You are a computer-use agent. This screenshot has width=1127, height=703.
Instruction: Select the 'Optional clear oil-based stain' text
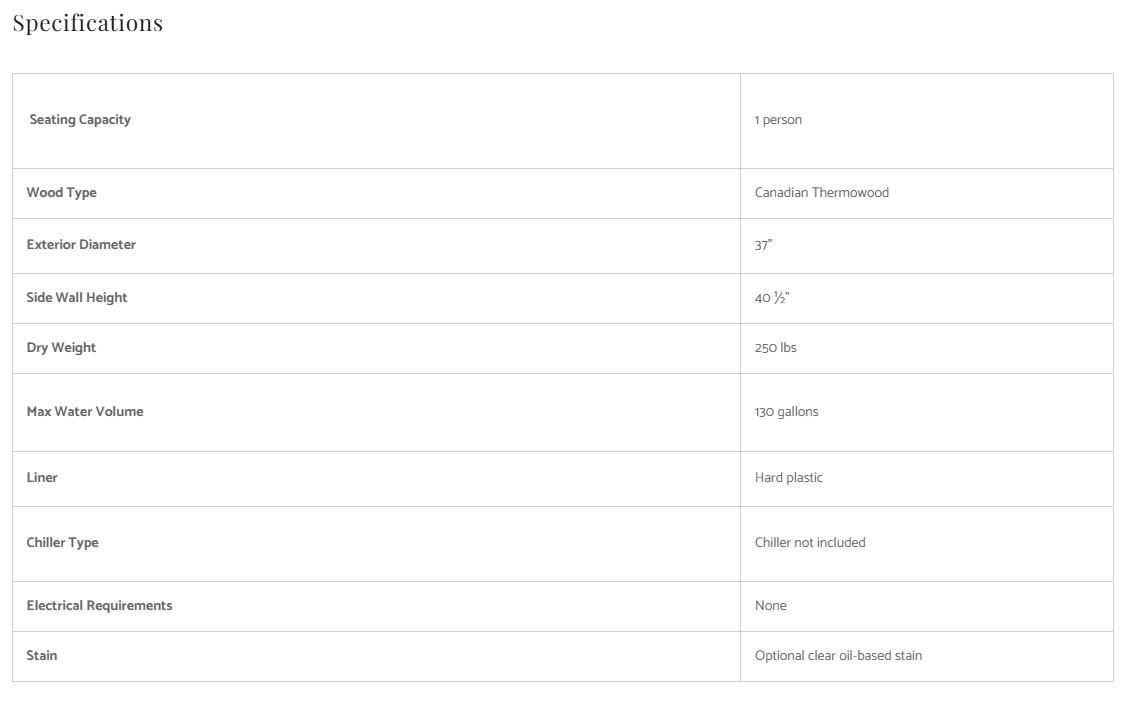pyautogui.click(x=838, y=656)
